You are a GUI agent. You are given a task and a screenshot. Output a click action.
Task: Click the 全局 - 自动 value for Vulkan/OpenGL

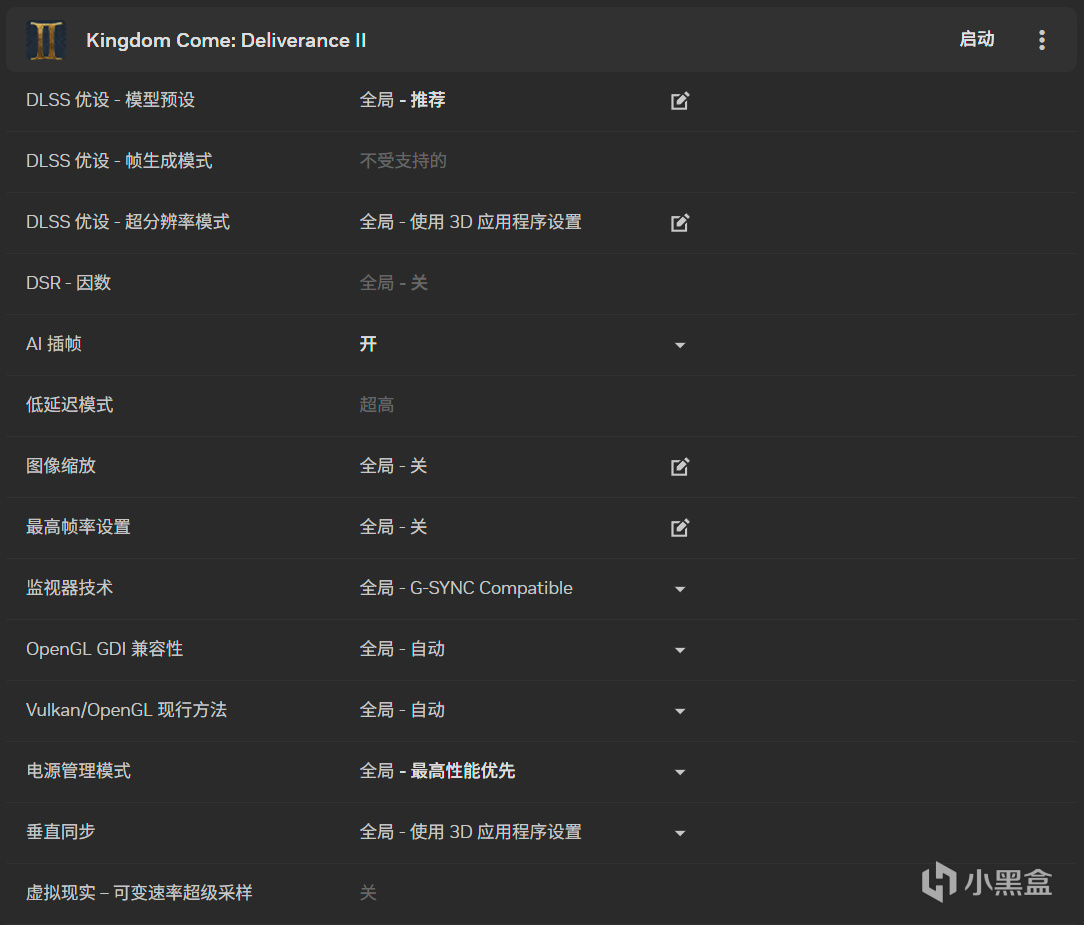[x=402, y=709]
